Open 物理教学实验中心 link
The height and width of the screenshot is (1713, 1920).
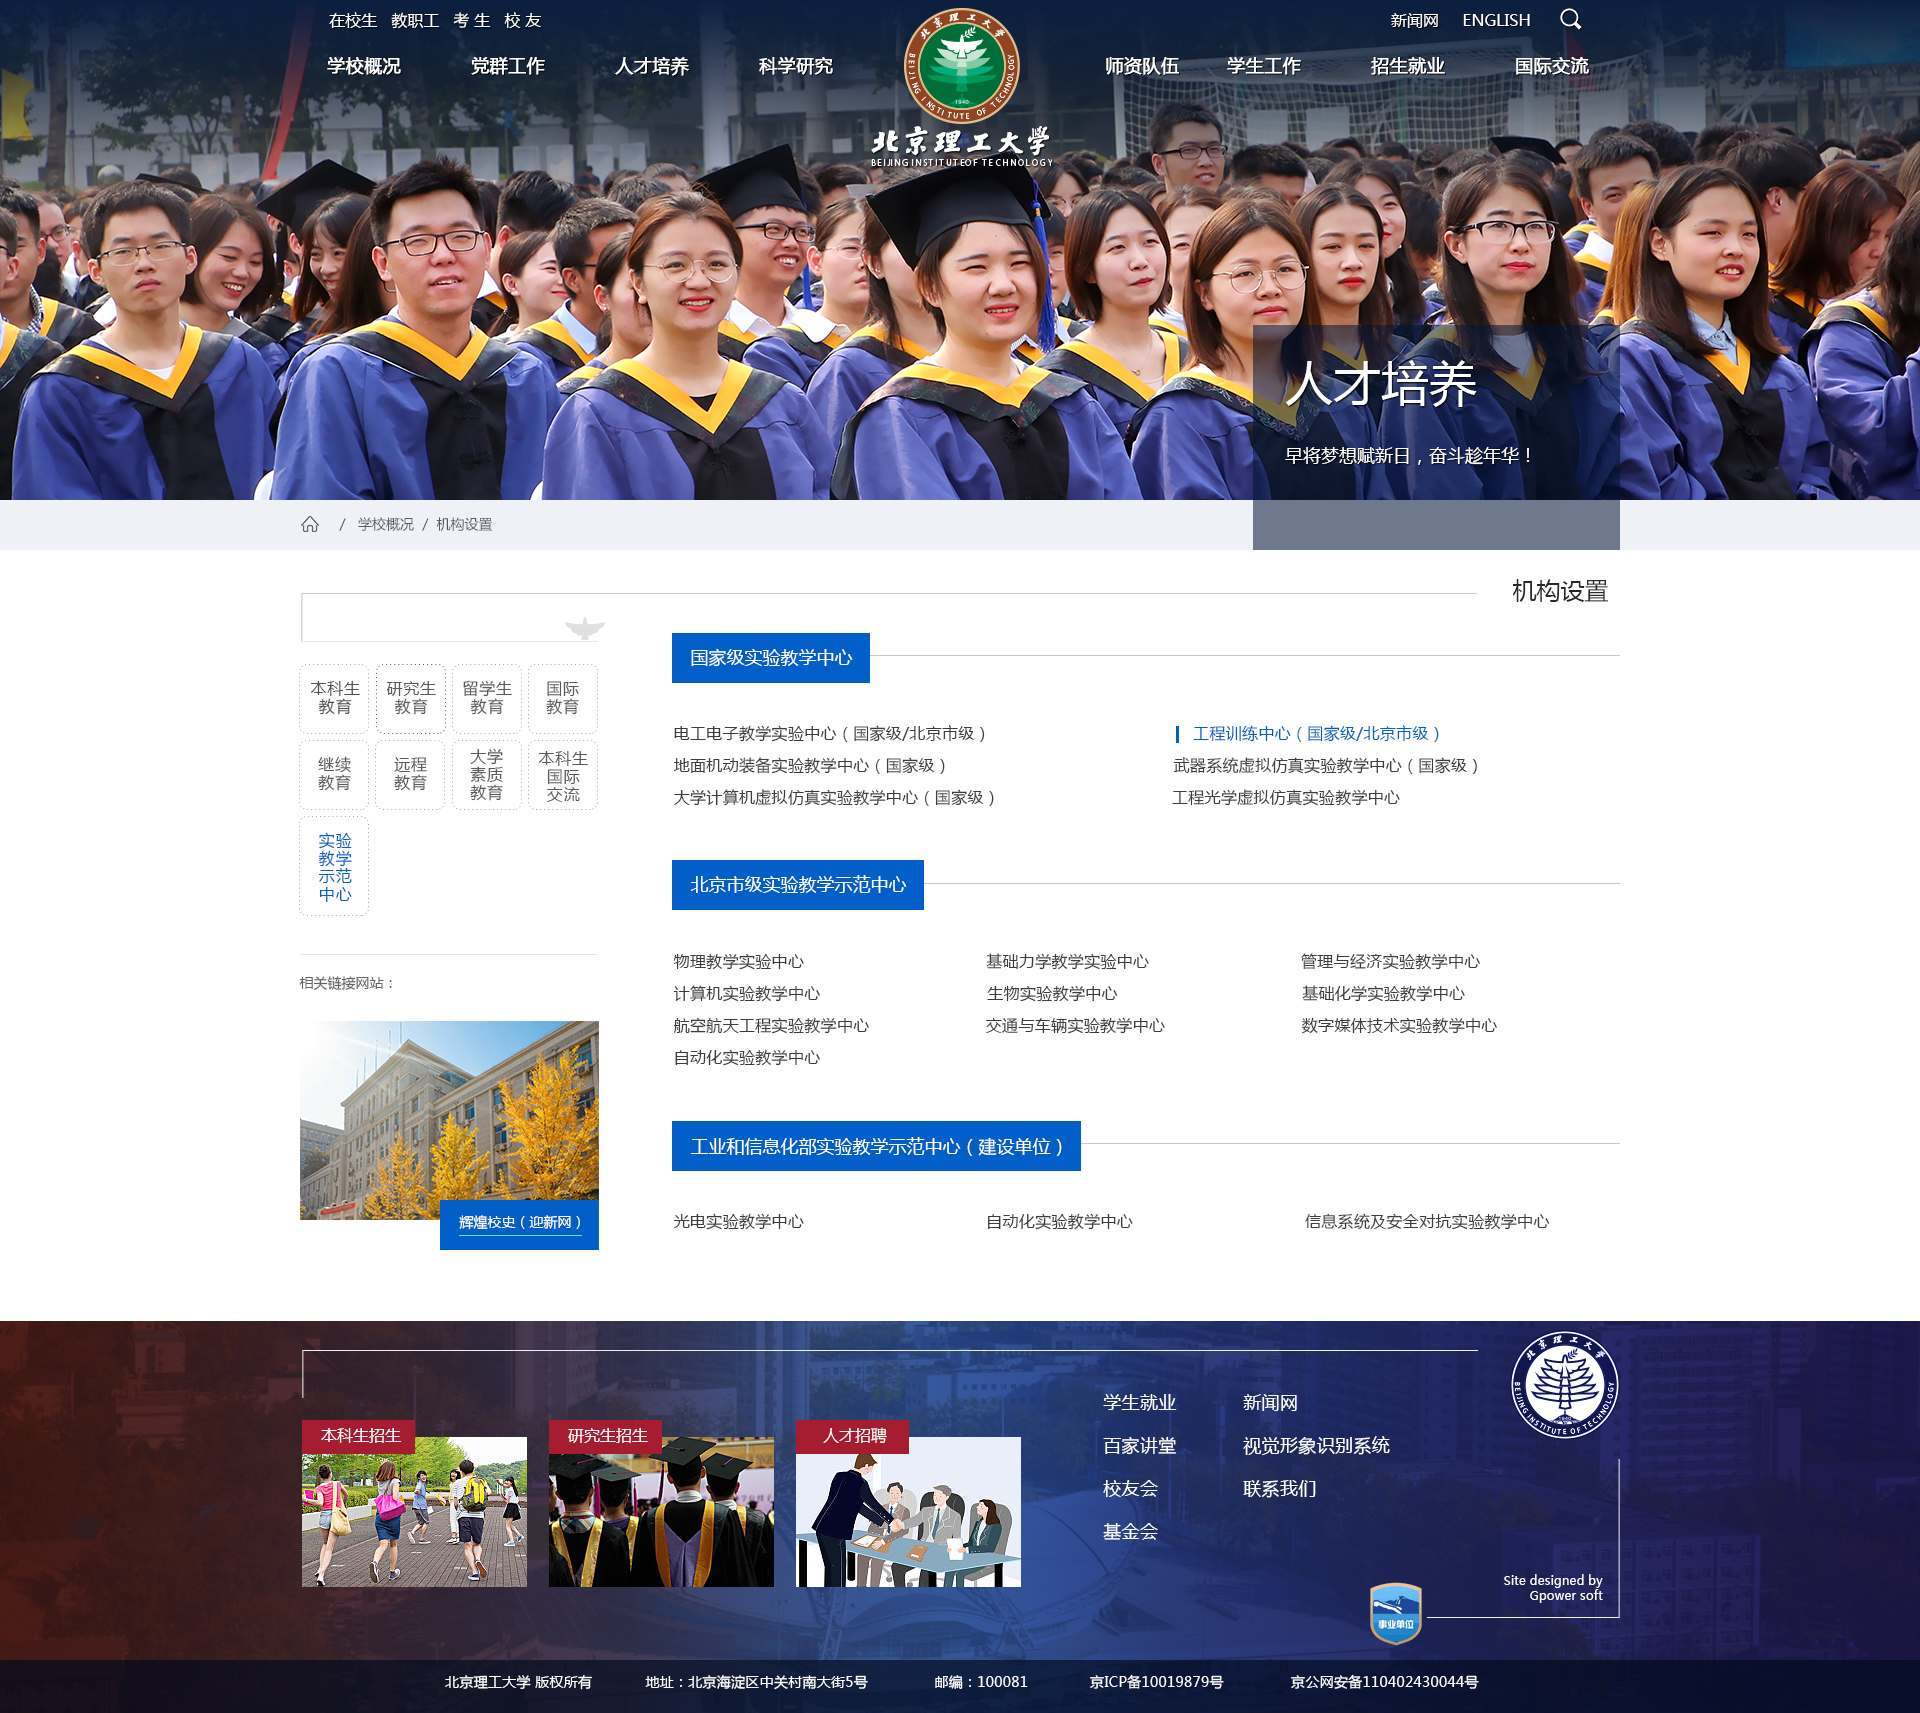coord(738,961)
